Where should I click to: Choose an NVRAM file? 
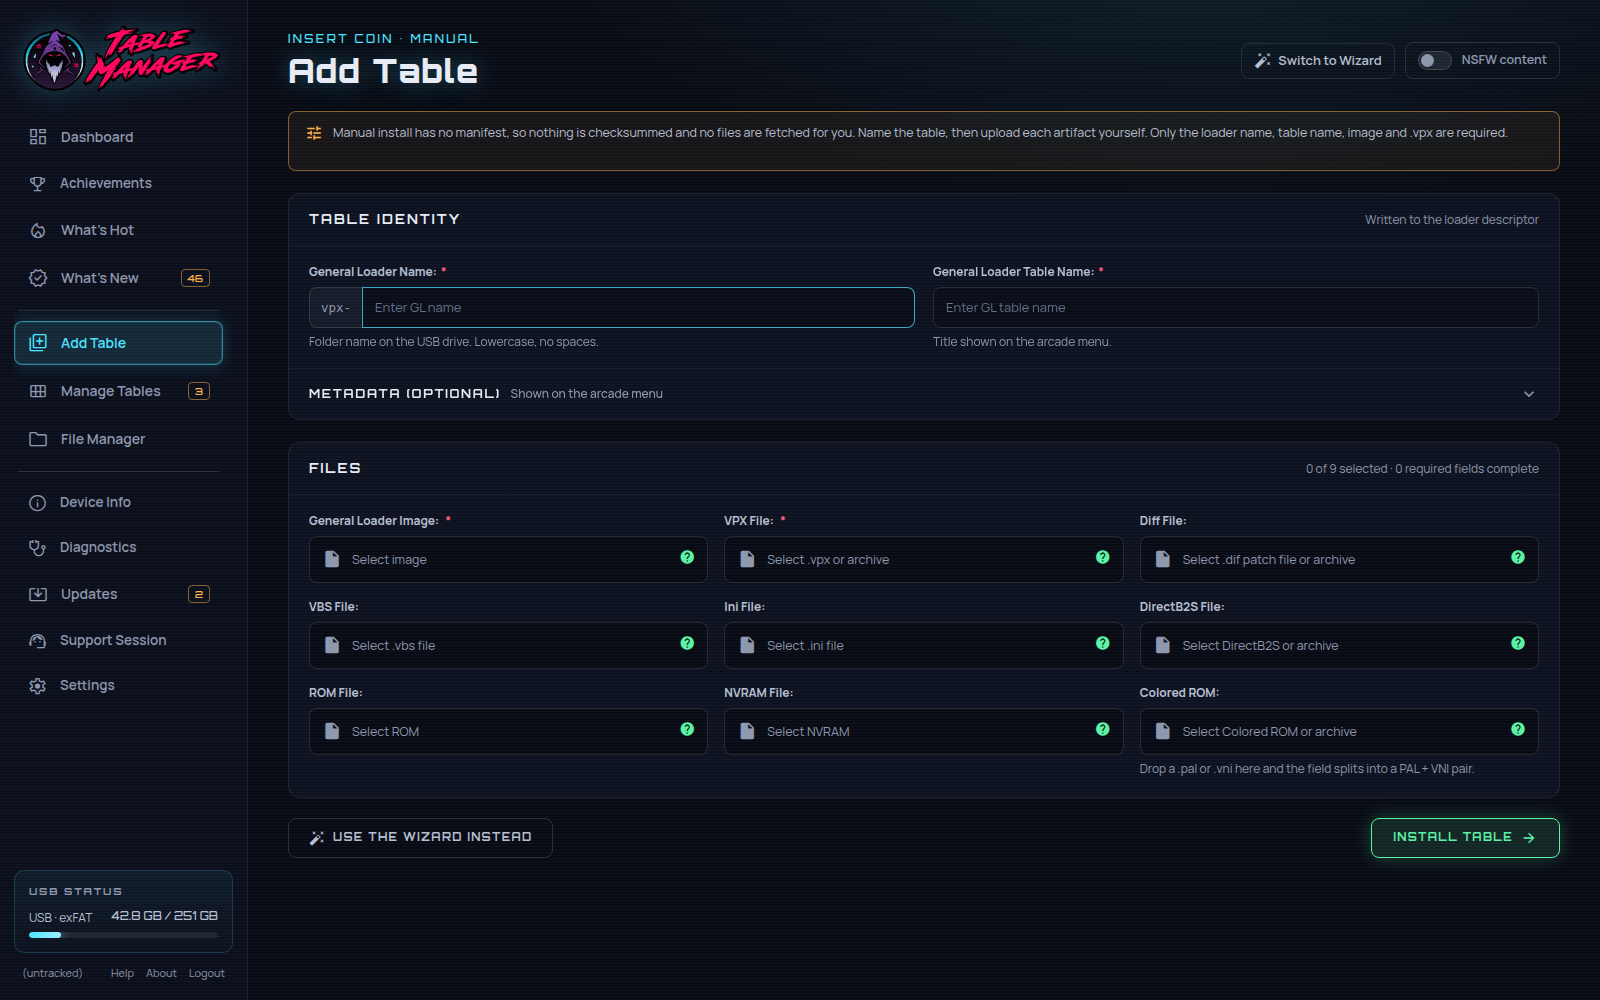(x=923, y=732)
